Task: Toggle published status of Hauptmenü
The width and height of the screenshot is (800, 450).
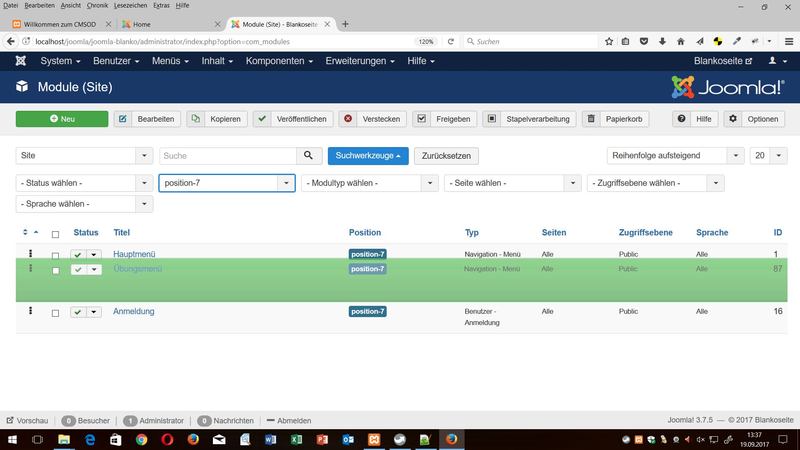Action: coord(78,254)
